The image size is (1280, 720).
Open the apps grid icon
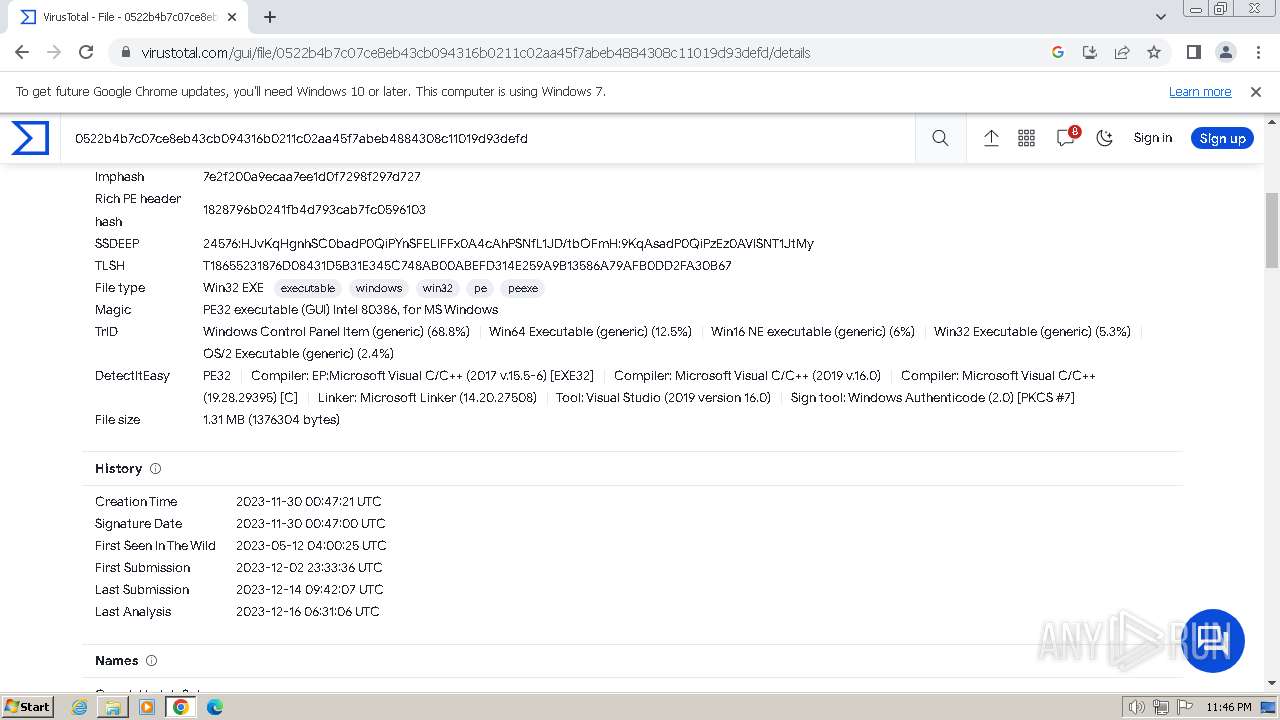[1026, 138]
